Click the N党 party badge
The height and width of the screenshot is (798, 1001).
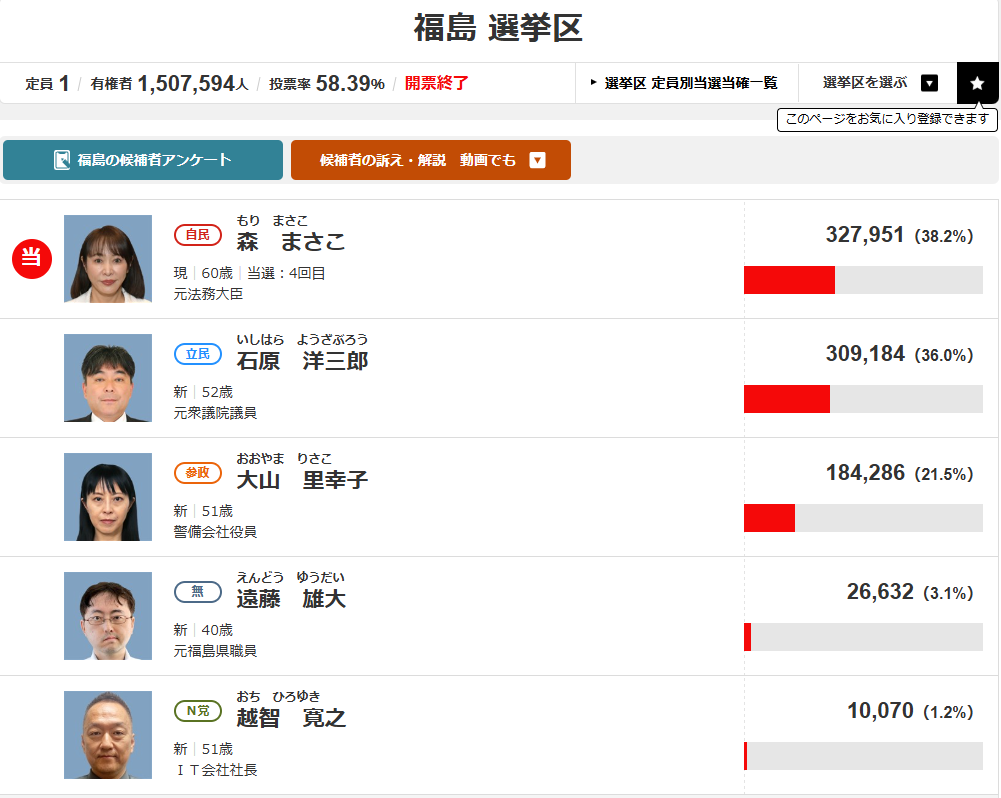click(198, 711)
